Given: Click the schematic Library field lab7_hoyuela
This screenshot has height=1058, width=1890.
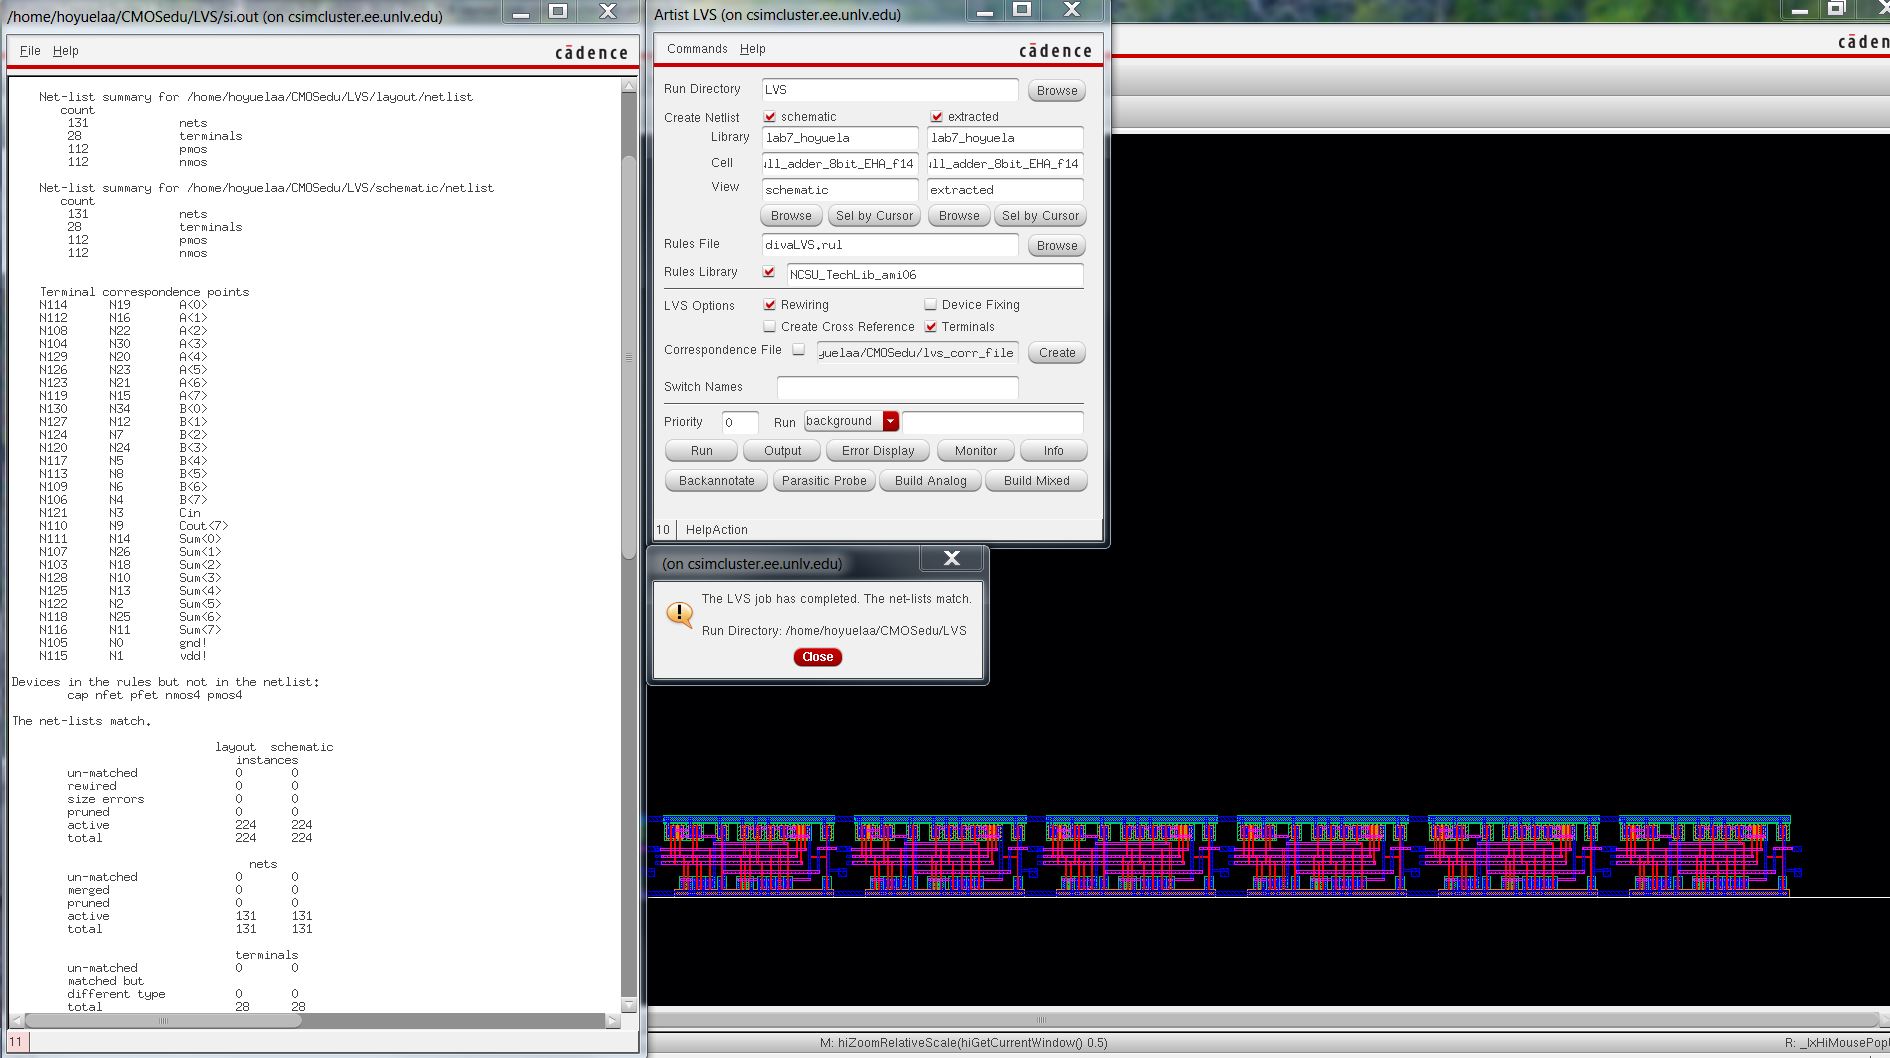Looking at the screenshot, I should click(840, 138).
